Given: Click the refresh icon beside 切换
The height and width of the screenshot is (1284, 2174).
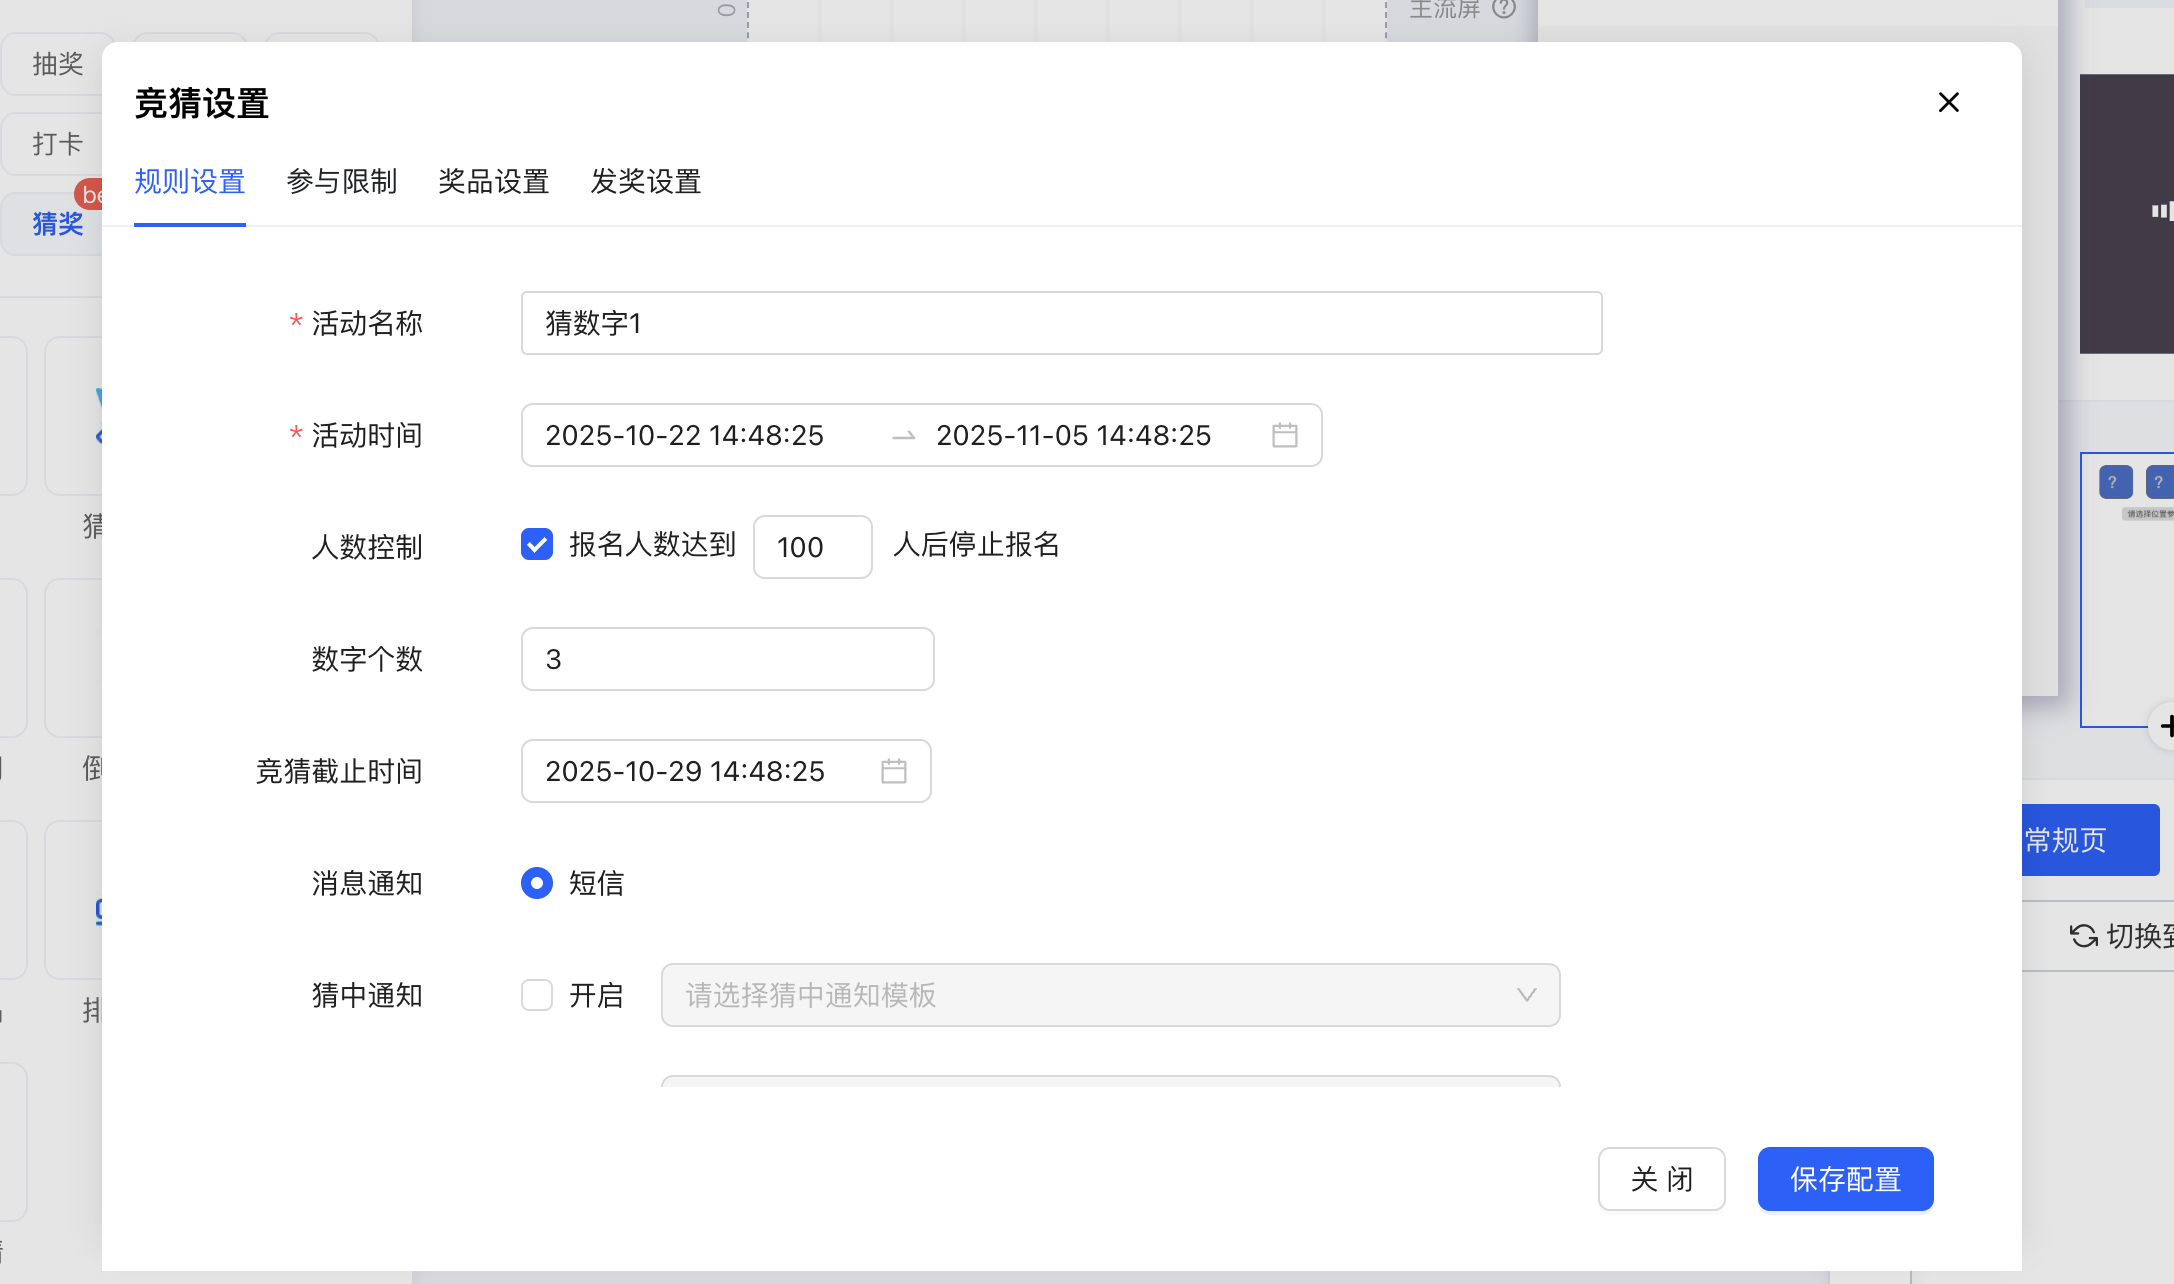Looking at the screenshot, I should (x=2083, y=936).
